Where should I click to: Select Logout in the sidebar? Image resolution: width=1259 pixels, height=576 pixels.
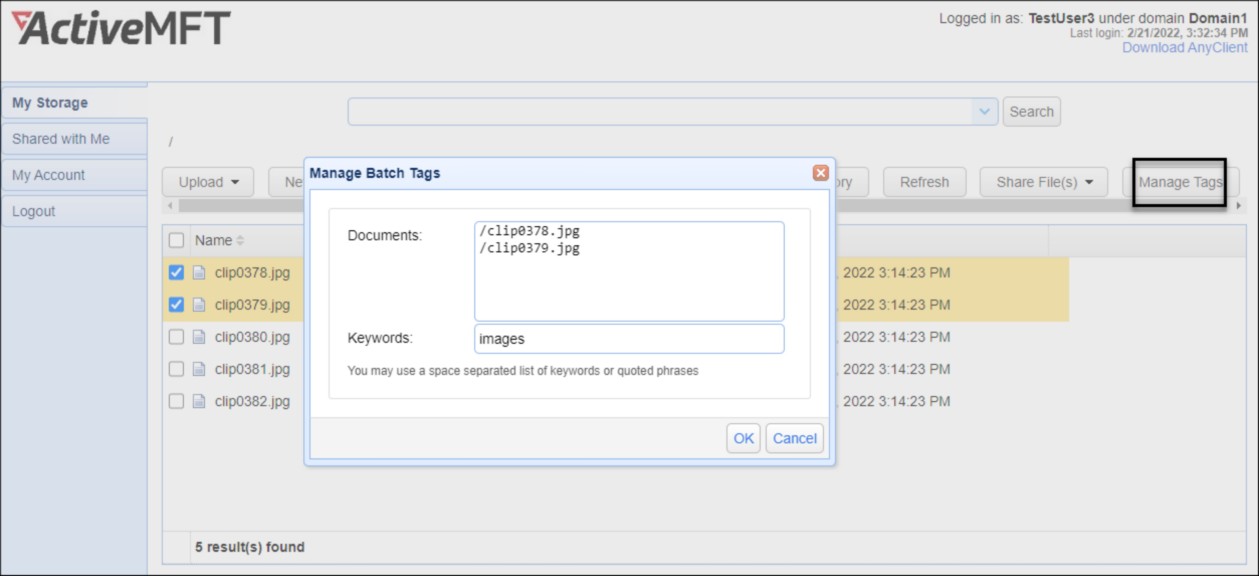click(x=74, y=211)
